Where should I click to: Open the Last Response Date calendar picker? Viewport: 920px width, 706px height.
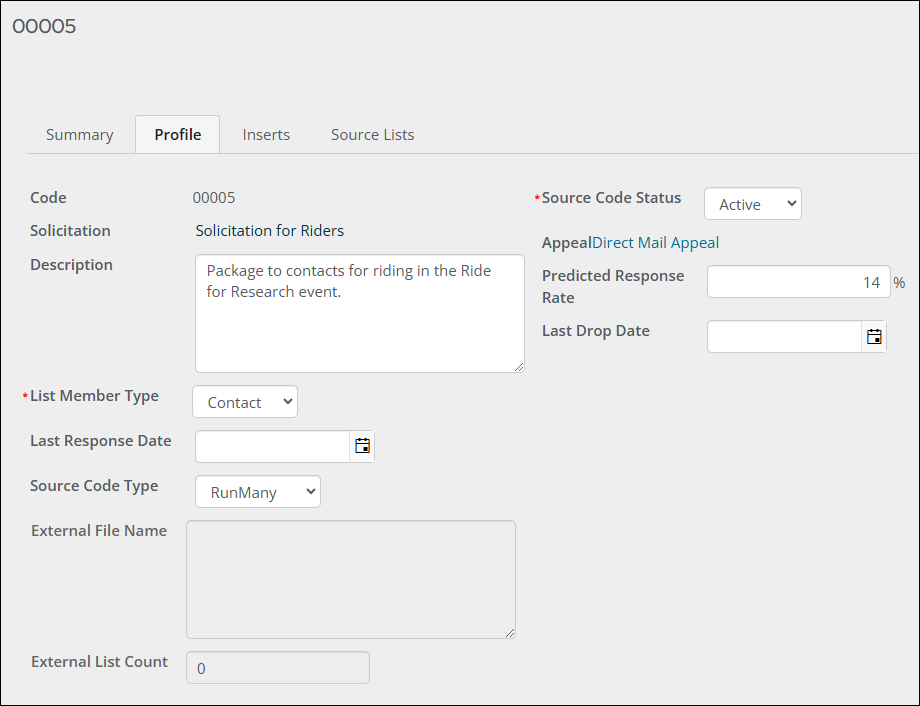click(x=362, y=447)
